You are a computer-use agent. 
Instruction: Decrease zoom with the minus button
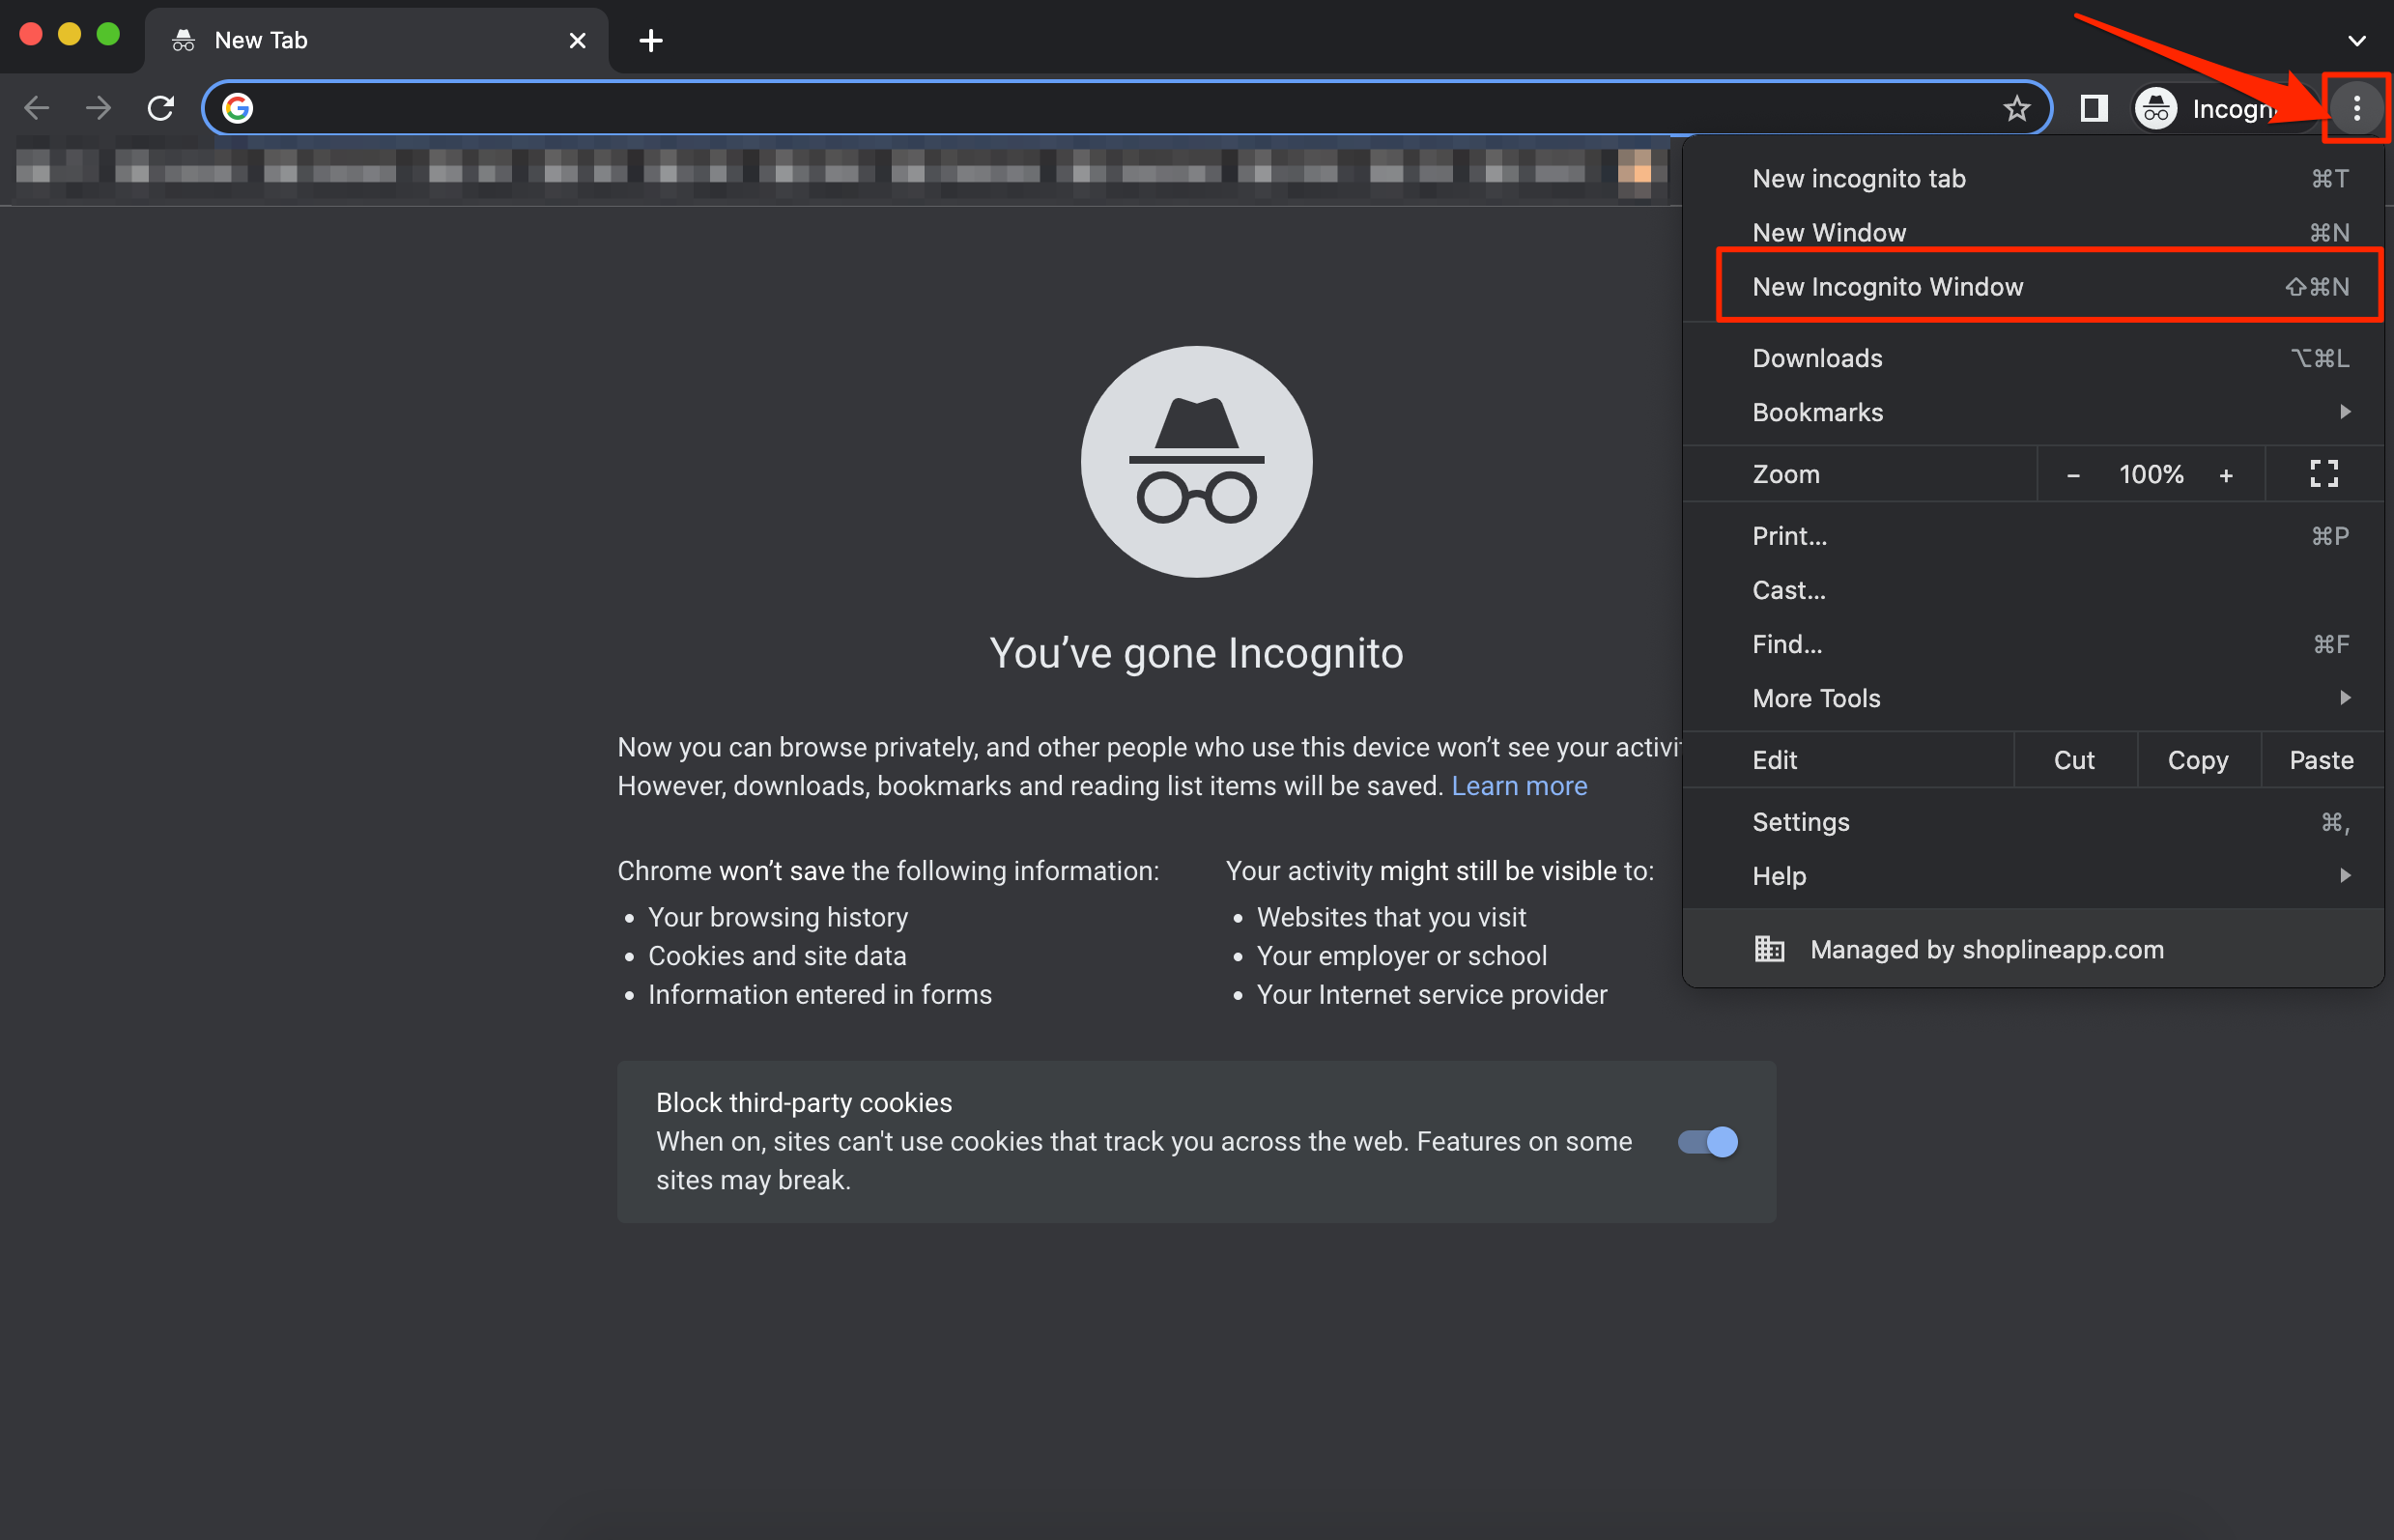tap(2073, 475)
